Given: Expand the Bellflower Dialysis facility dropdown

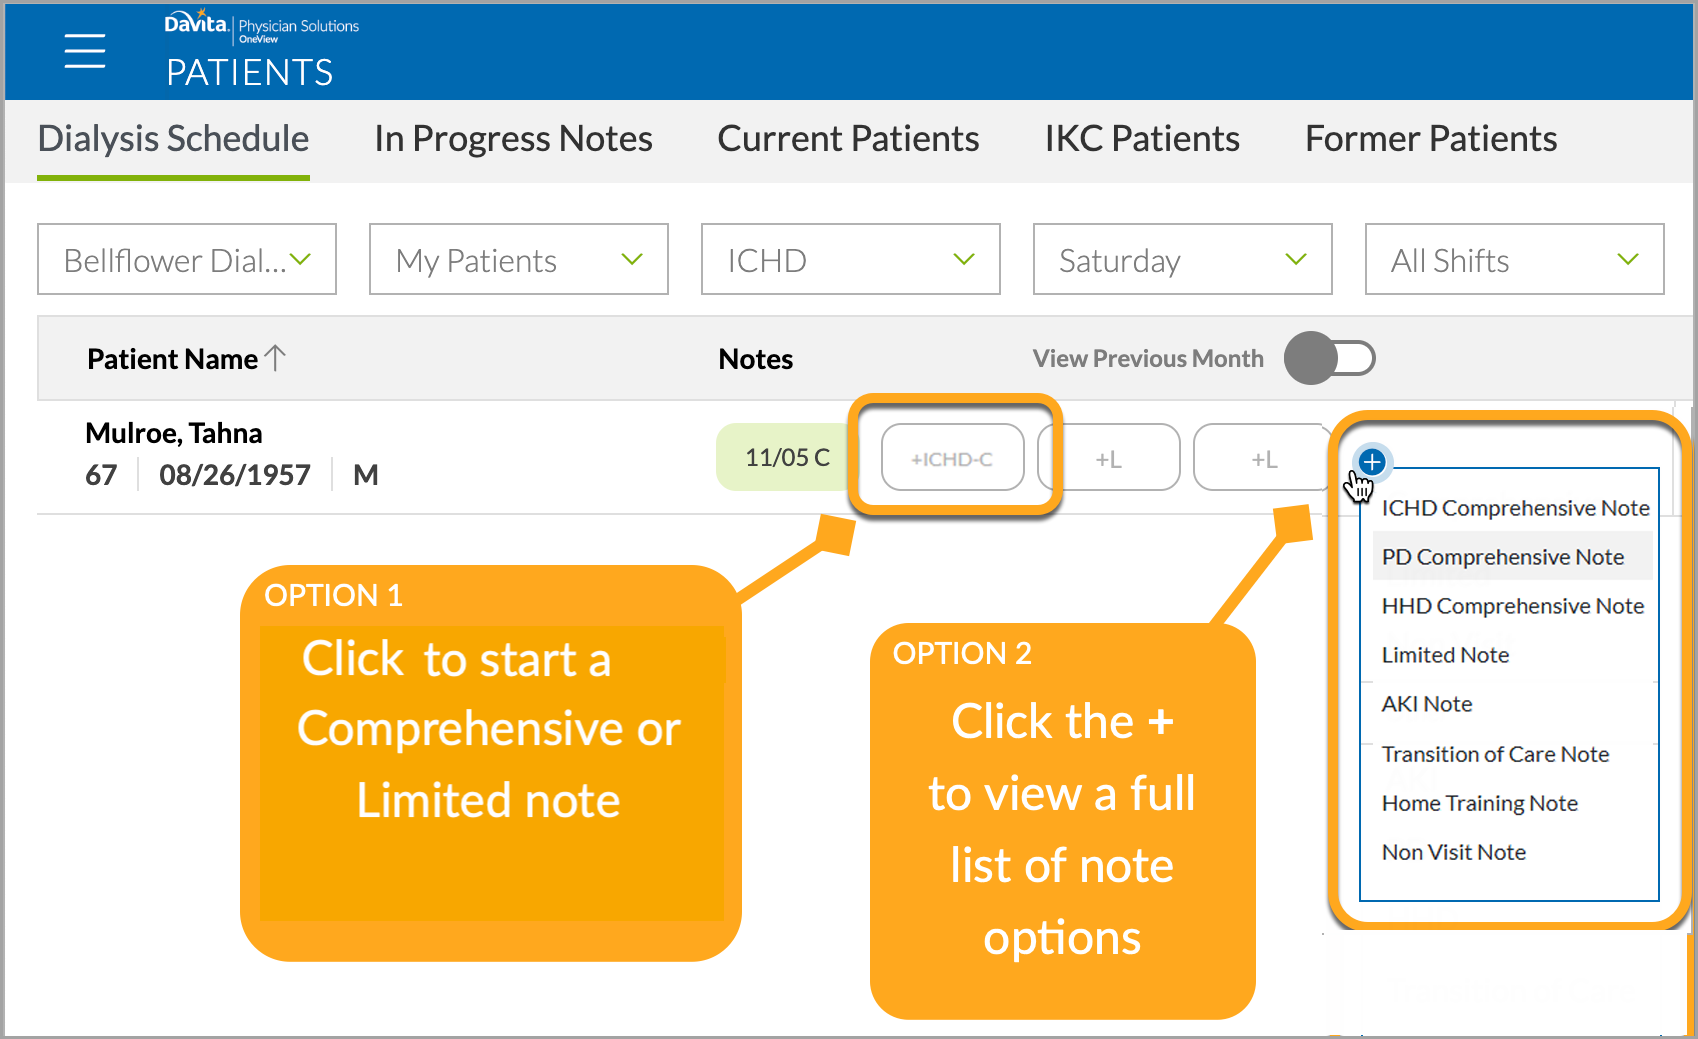Looking at the screenshot, I should [187, 259].
